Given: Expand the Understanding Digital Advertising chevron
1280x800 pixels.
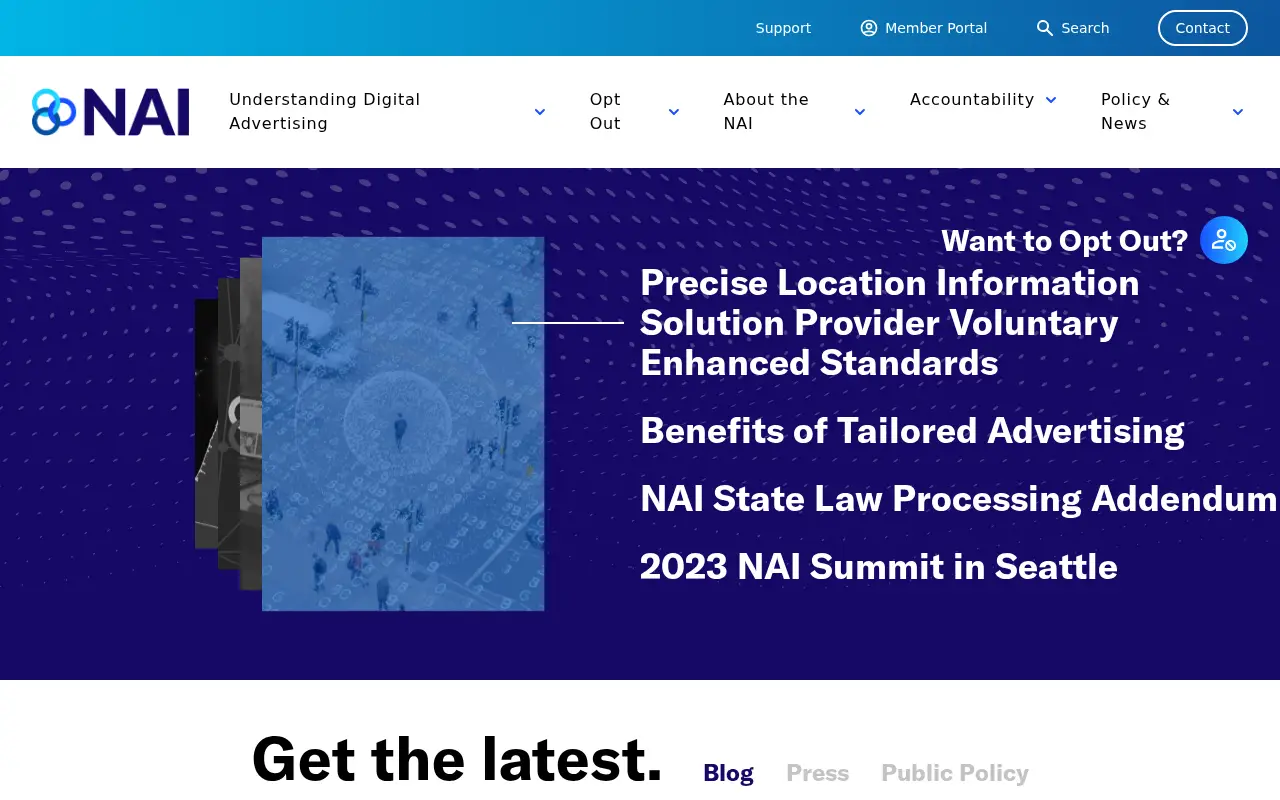Looking at the screenshot, I should click(540, 112).
